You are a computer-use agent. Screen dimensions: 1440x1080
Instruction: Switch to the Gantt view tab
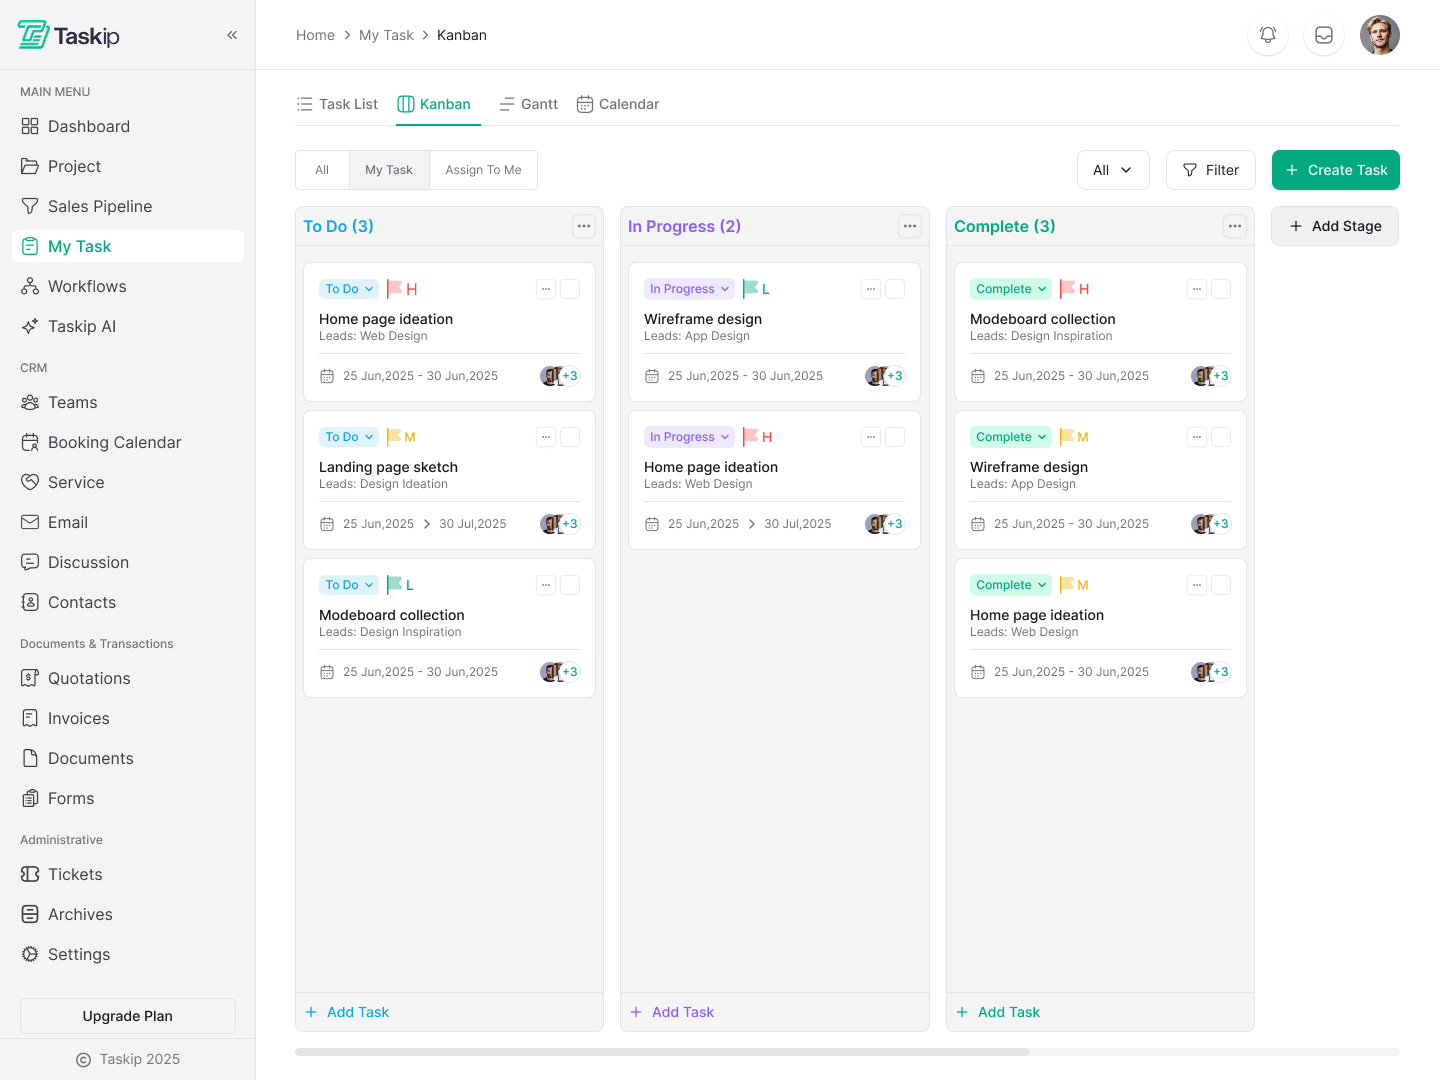click(x=529, y=104)
